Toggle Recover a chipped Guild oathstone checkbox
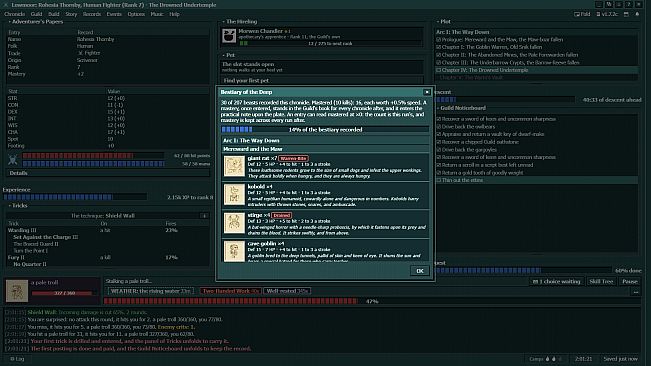Image resolution: width=651 pixels, height=366 pixels. pyautogui.click(x=438, y=142)
